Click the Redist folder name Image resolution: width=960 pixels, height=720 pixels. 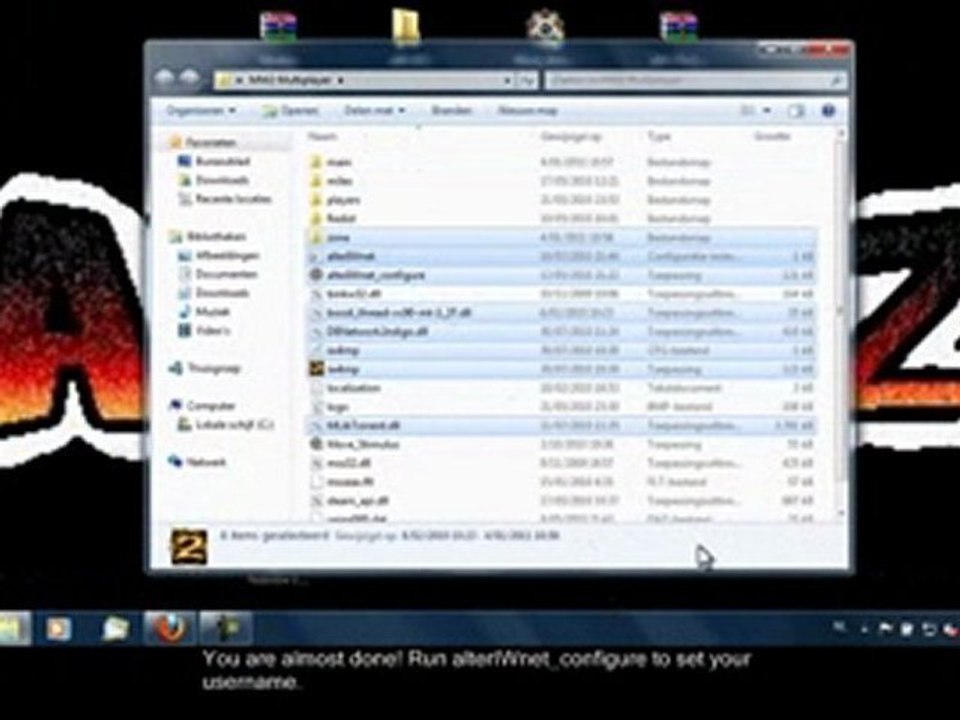pyautogui.click(x=341, y=218)
